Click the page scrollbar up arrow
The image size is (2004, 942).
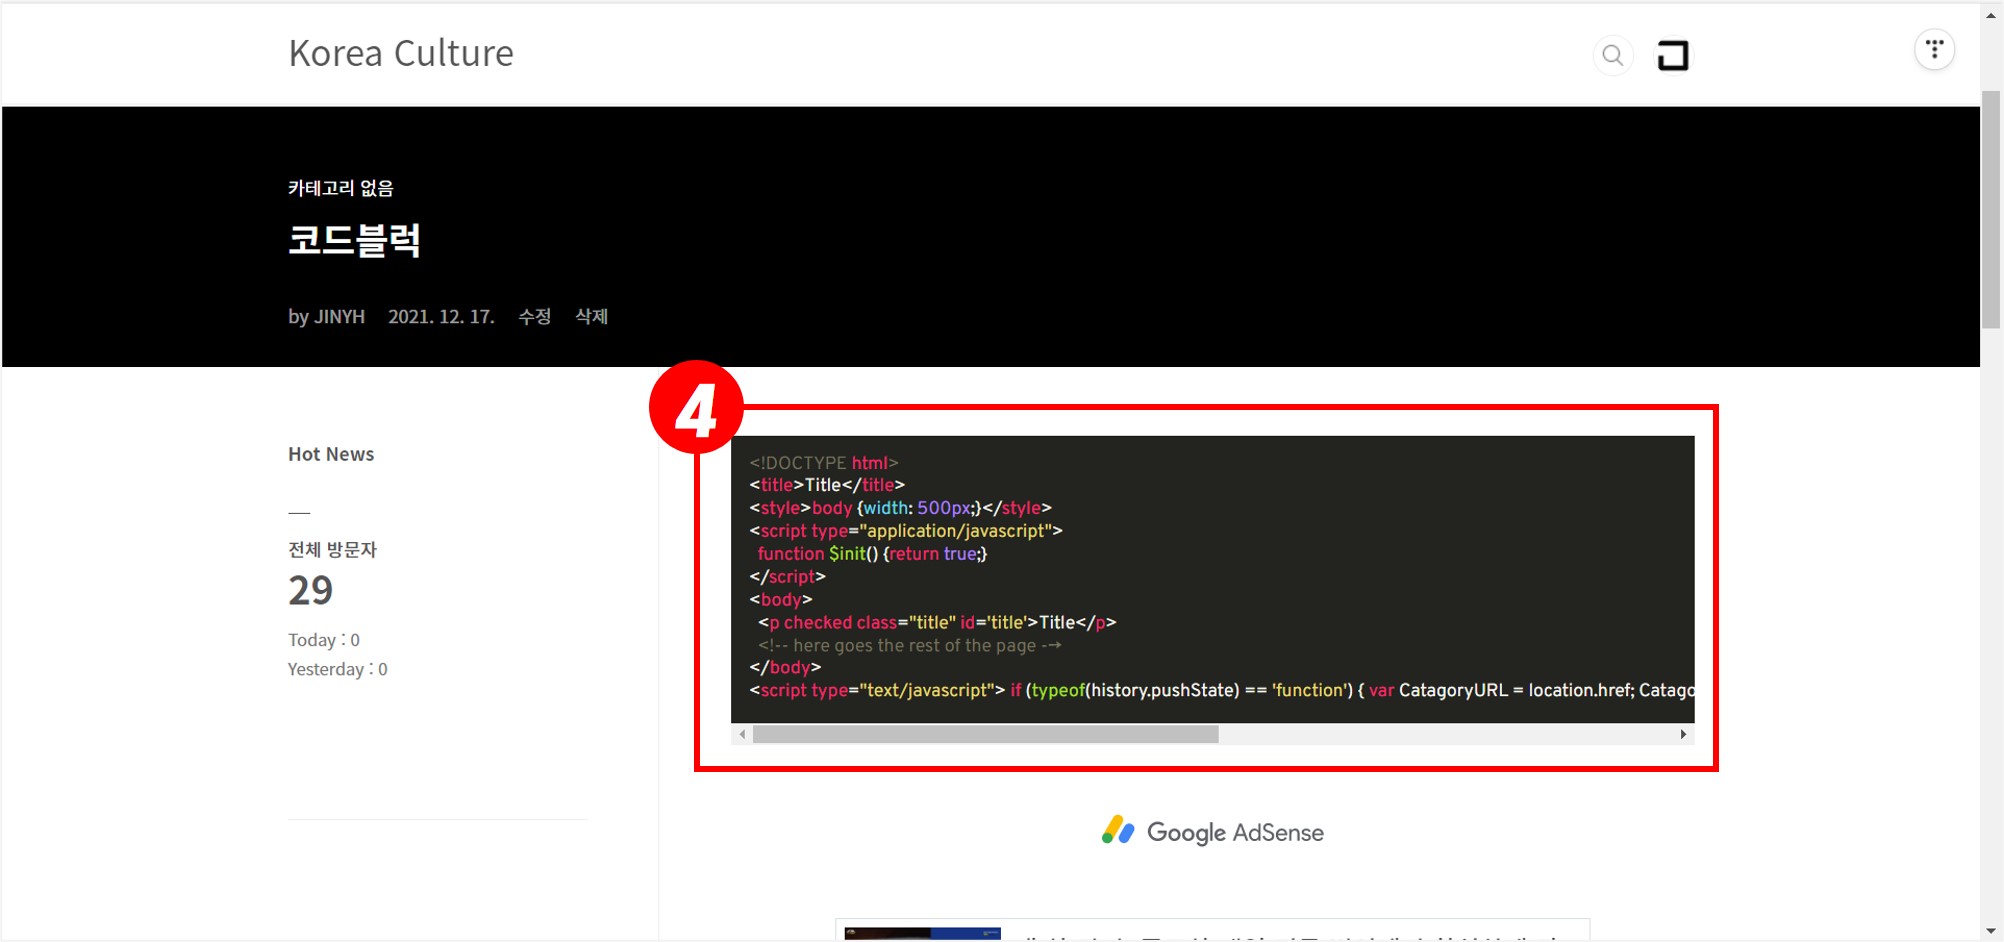(x=1991, y=15)
